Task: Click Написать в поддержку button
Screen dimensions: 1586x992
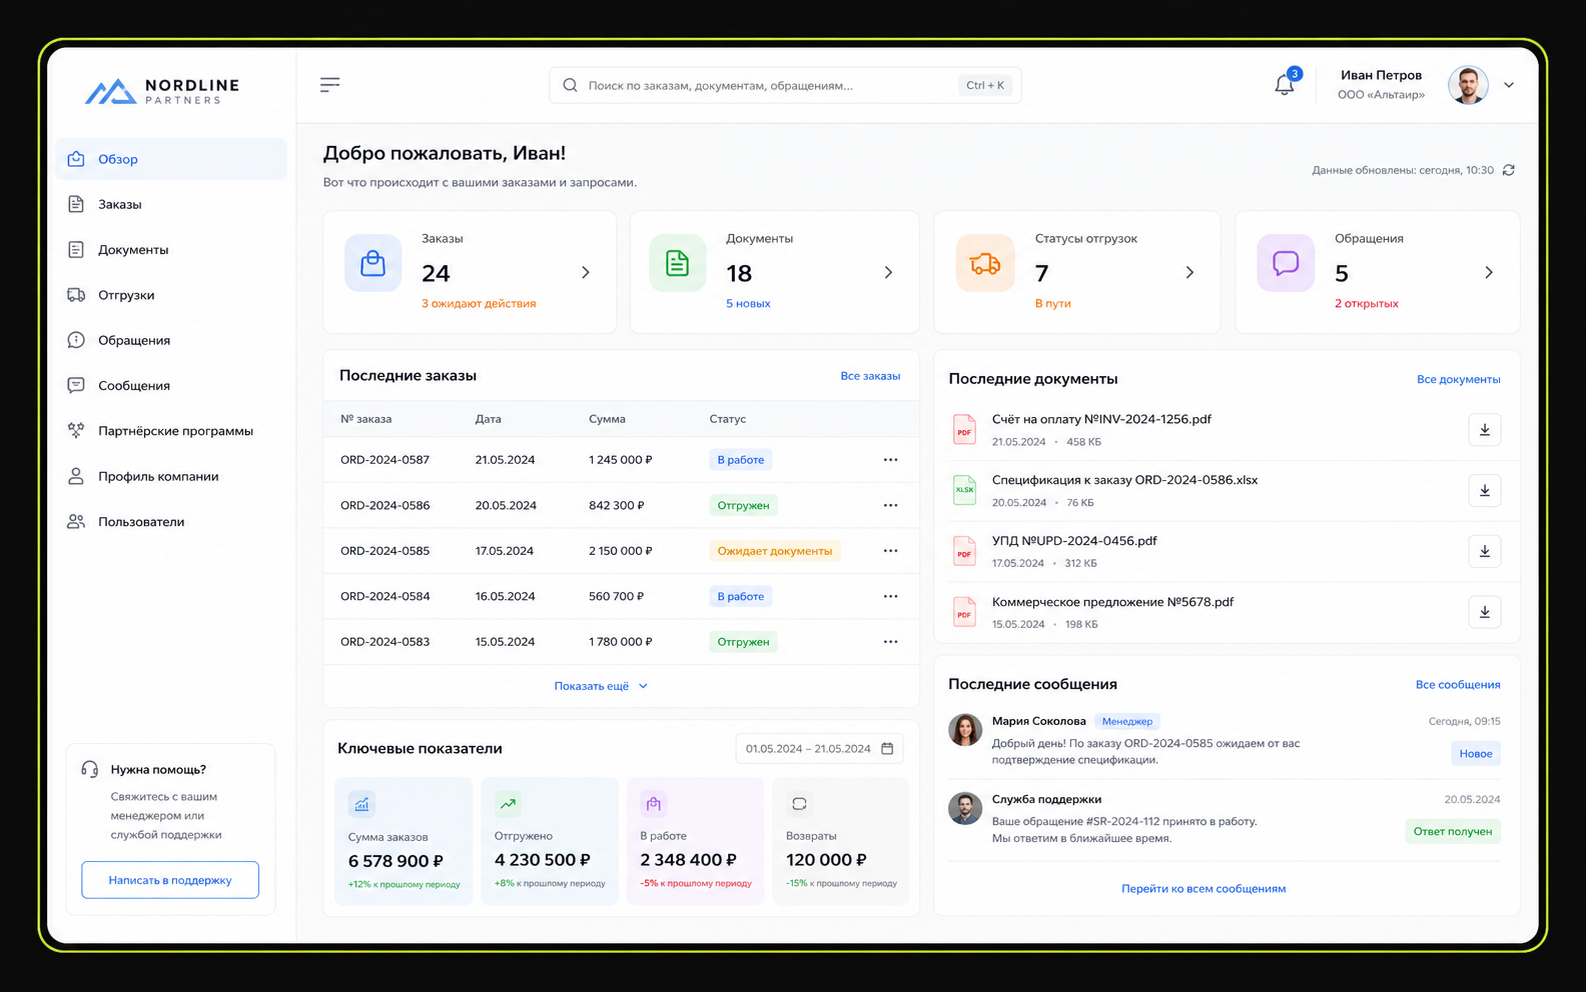Action: (x=170, y=880)
